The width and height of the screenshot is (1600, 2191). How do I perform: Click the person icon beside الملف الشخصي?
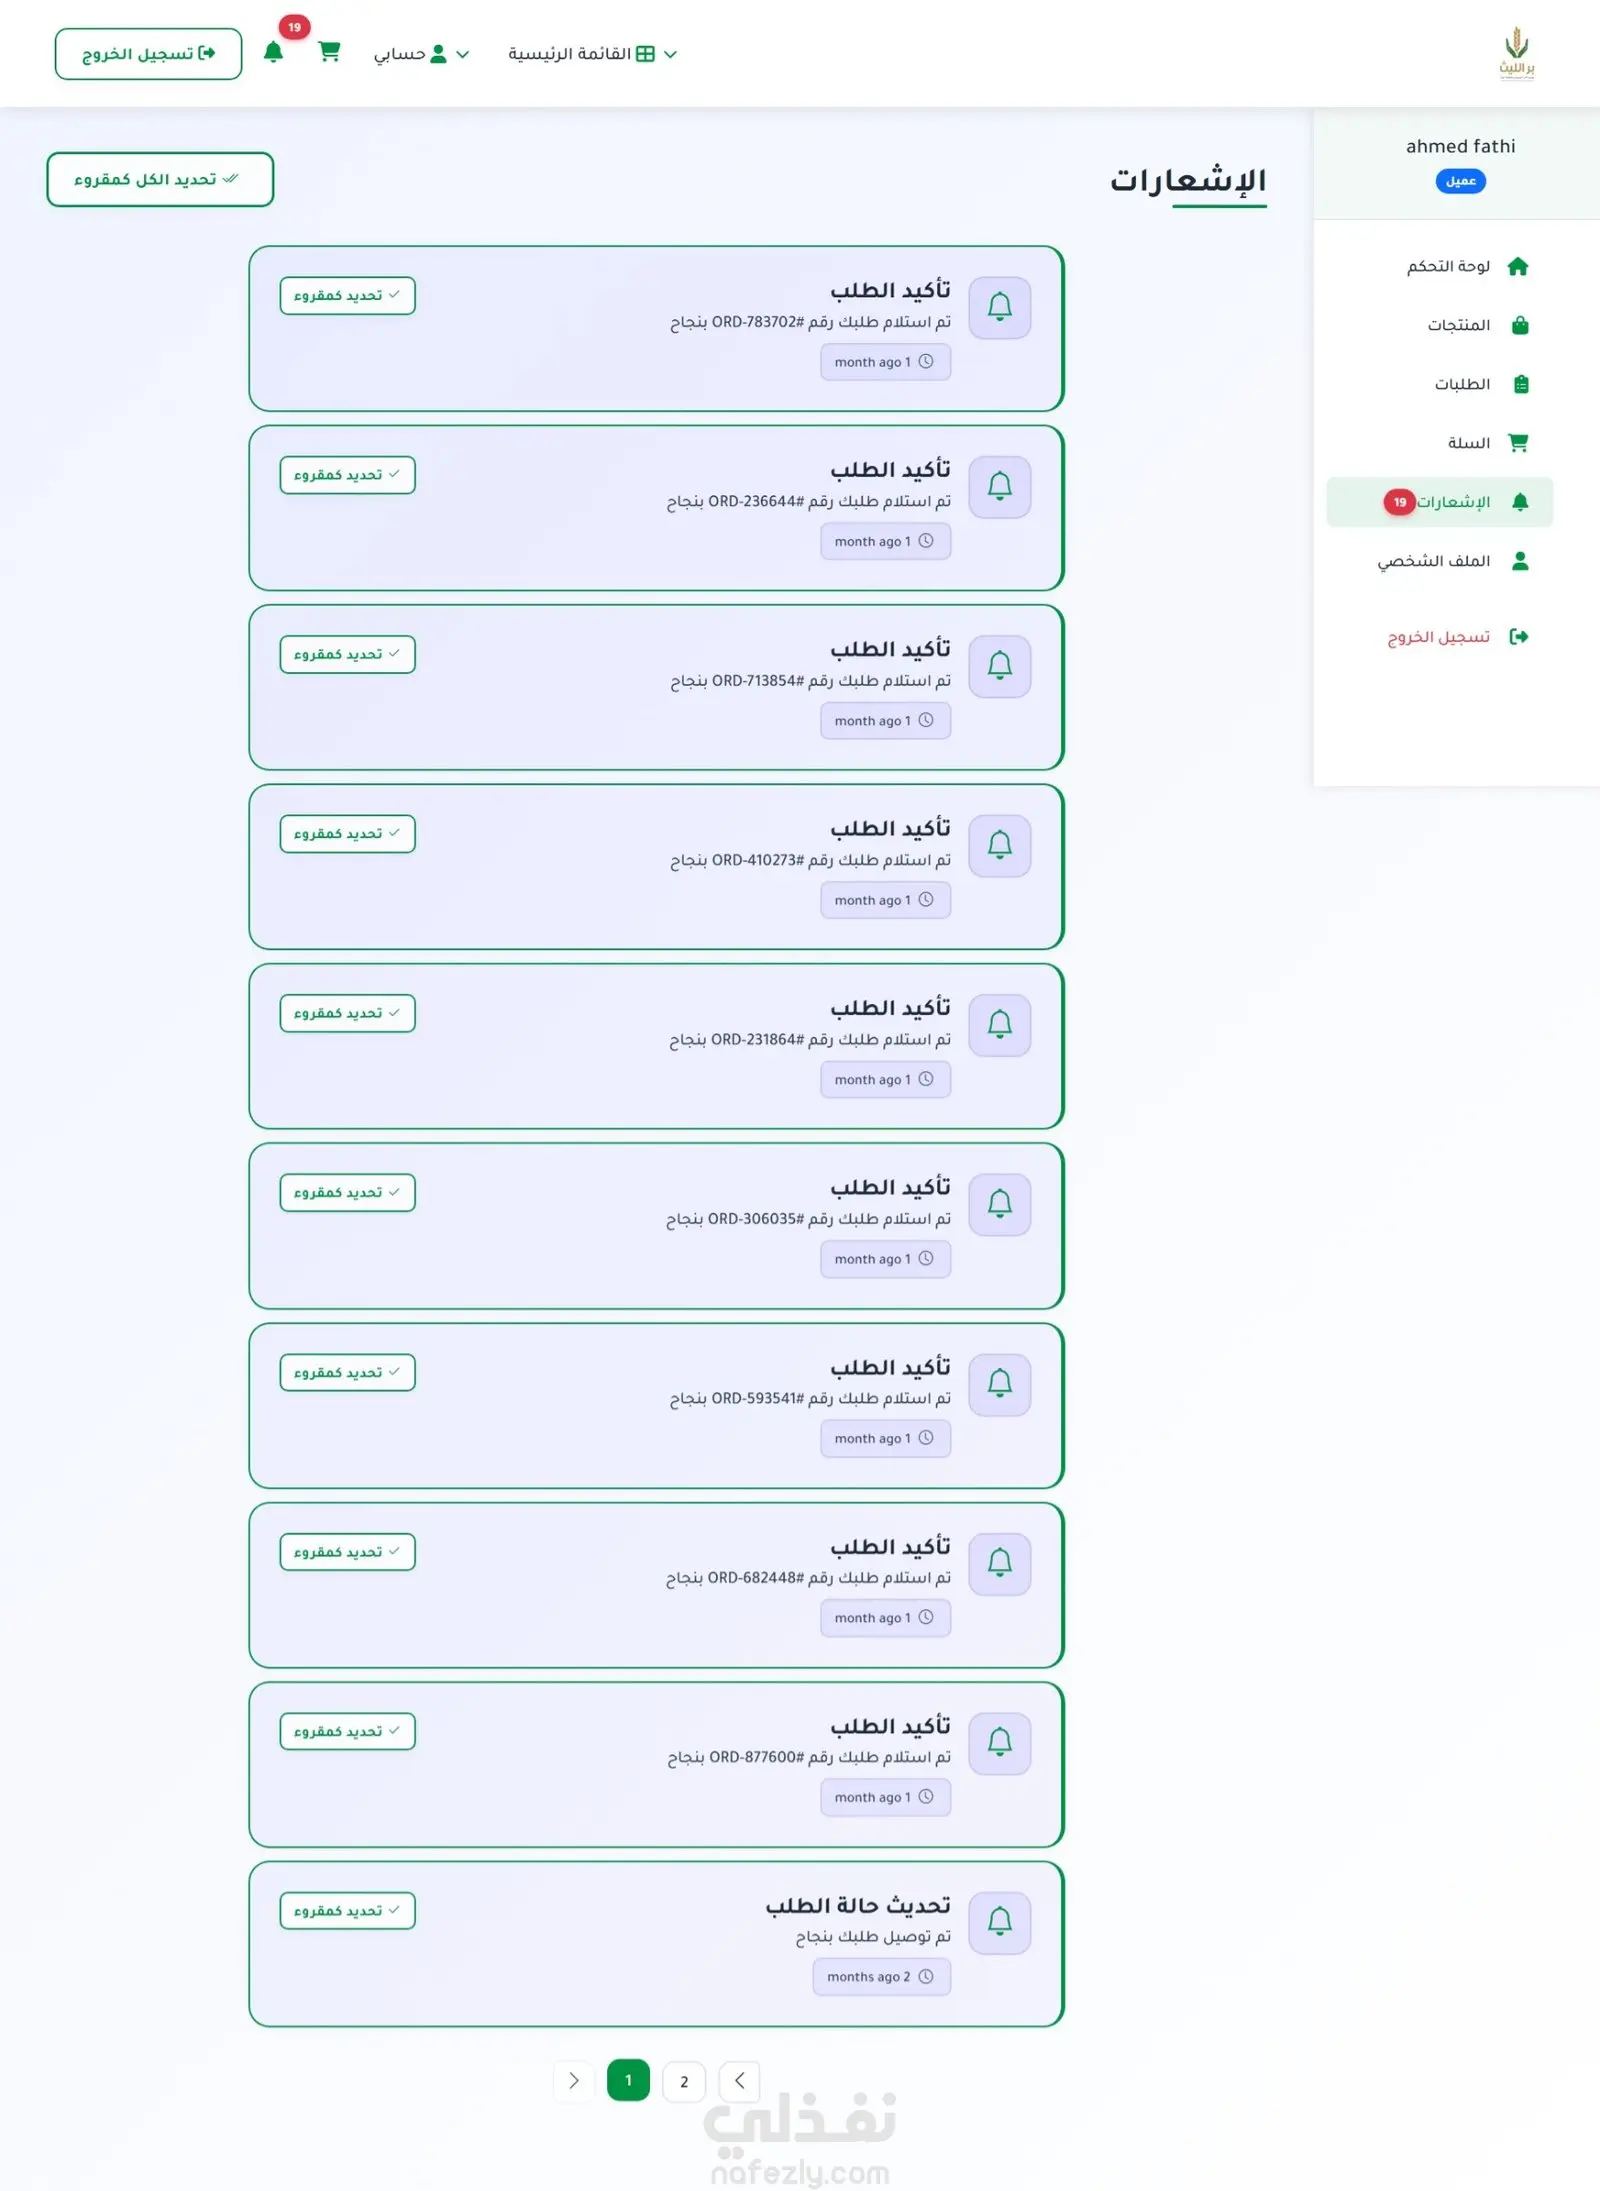pos(1520,561)
